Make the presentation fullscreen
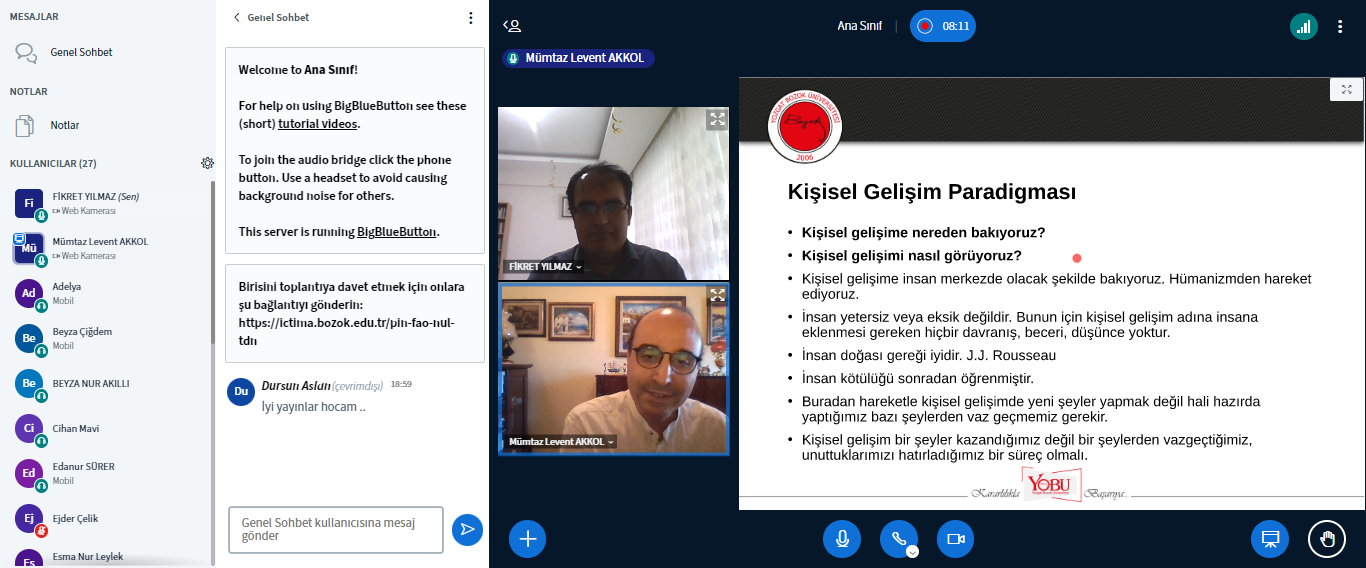Screen dimensions: 1366x568 pyautogui.click(x=1346, y=89)
